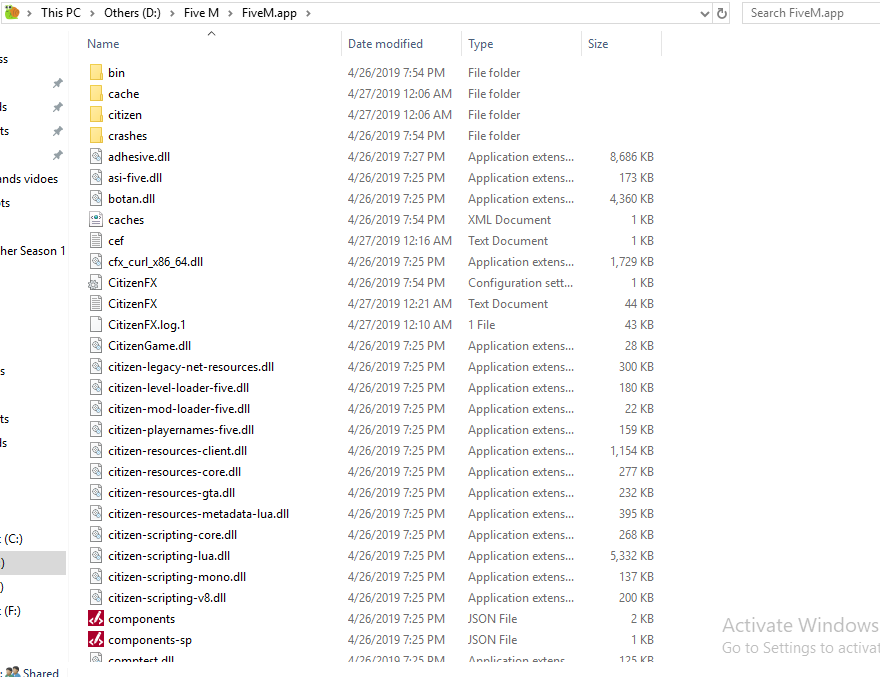
Task: Click the CitizenFX configuration settings file icon
Action: [x=96, y=283]
